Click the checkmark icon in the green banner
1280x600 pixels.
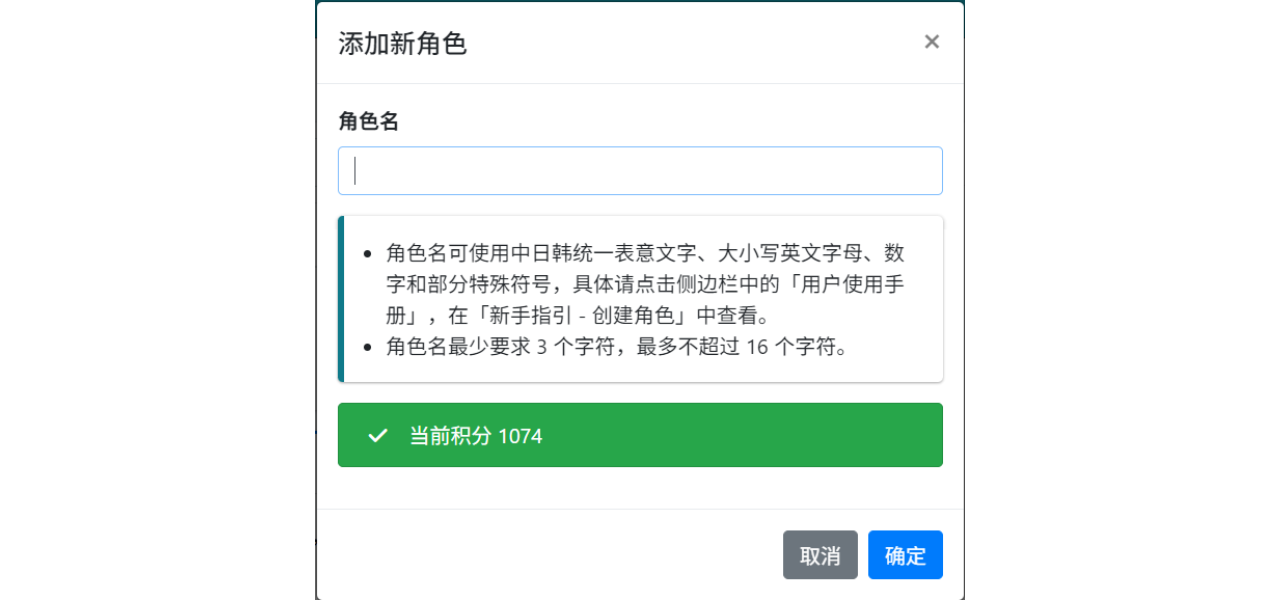coord(376,435)
